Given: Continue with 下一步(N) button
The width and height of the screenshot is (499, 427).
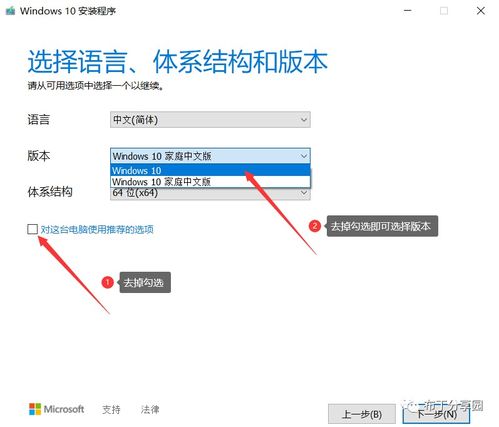Looking at the screenshot, I should click(x=436, y=414).
